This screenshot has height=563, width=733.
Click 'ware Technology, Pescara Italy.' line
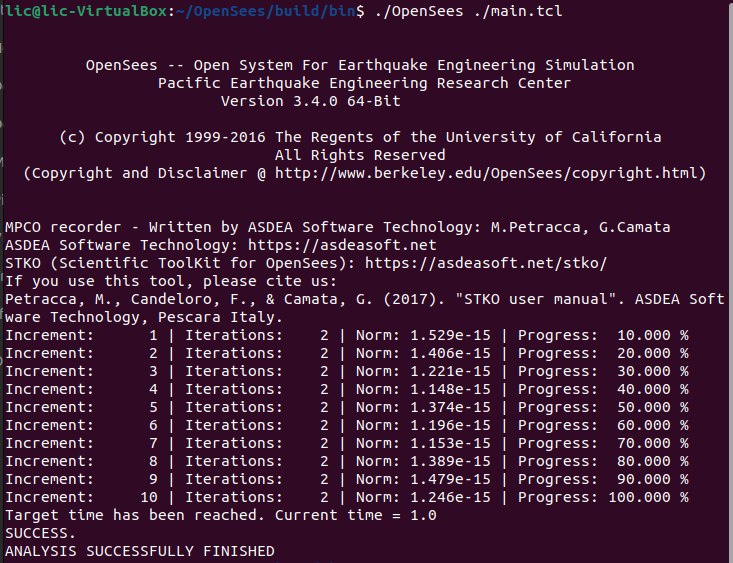click(144, 318)
